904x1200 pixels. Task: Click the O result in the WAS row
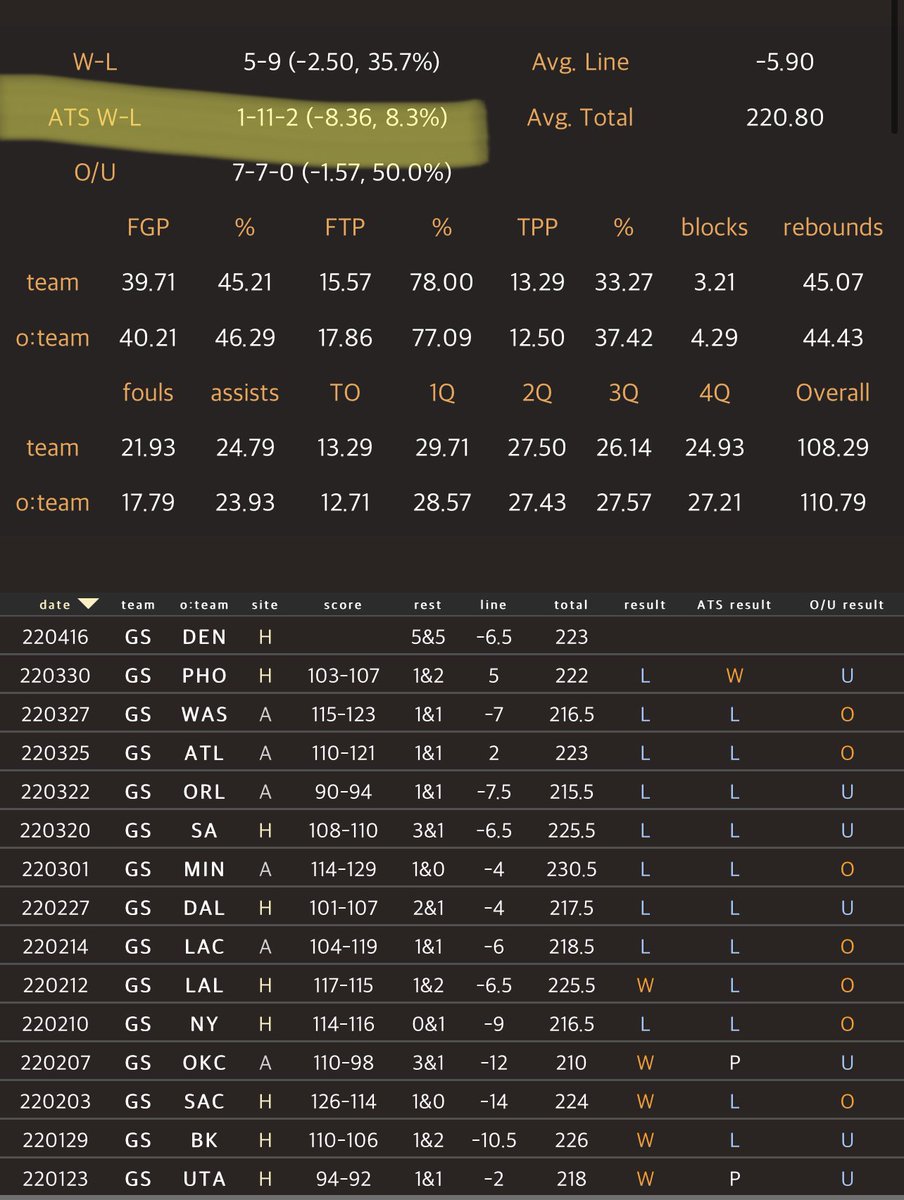[x=847, y=714]
